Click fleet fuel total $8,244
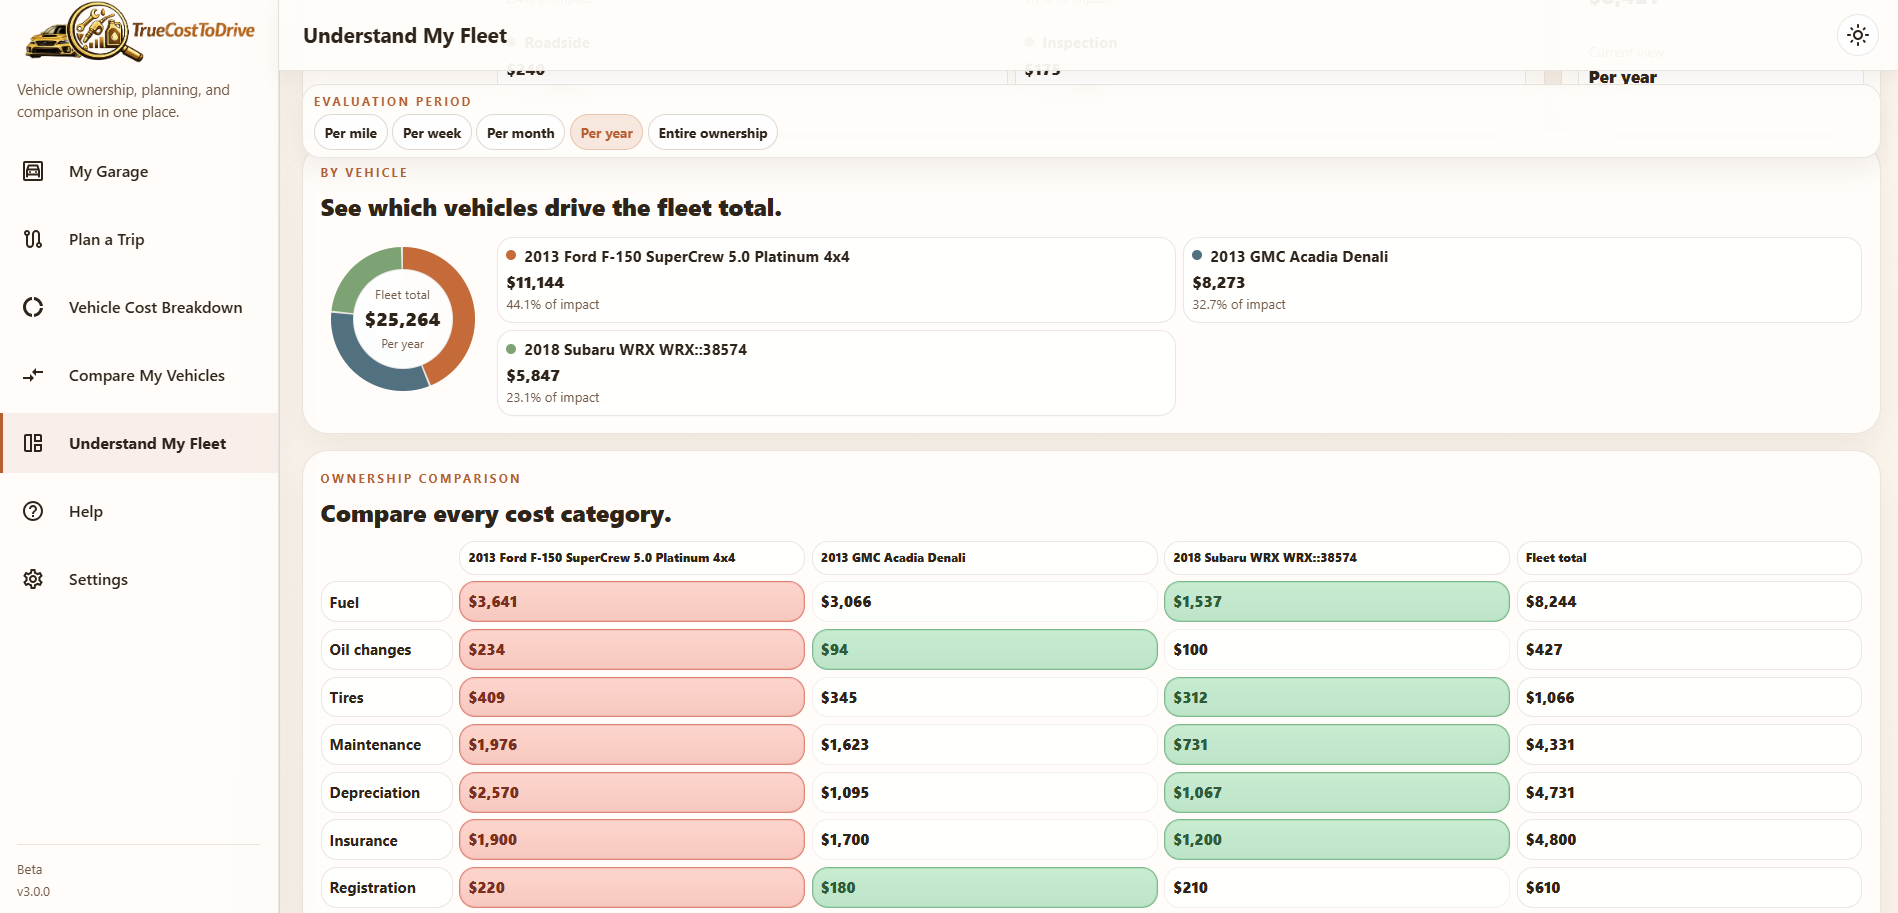The width and height of the screenshot is (1898, 913). [x=1689, y=602]
